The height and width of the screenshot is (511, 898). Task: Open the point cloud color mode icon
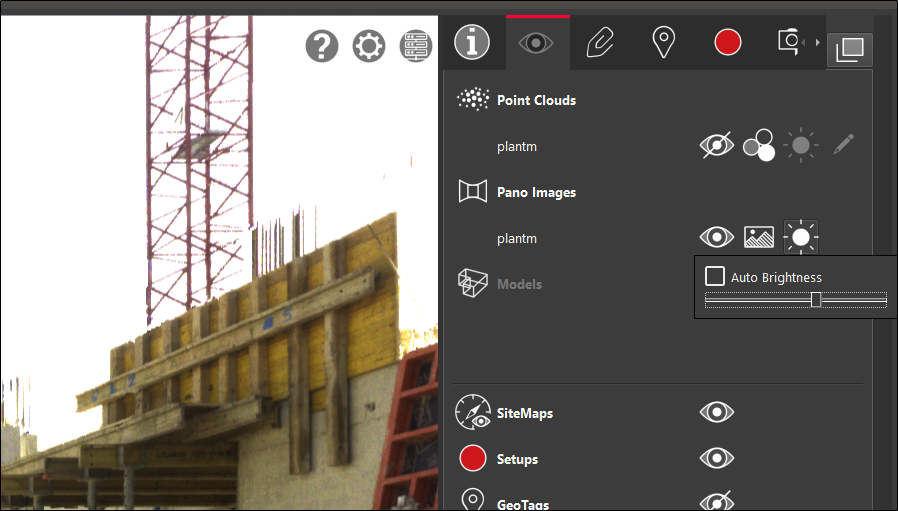pyautogui.click(x=758, y=146)
